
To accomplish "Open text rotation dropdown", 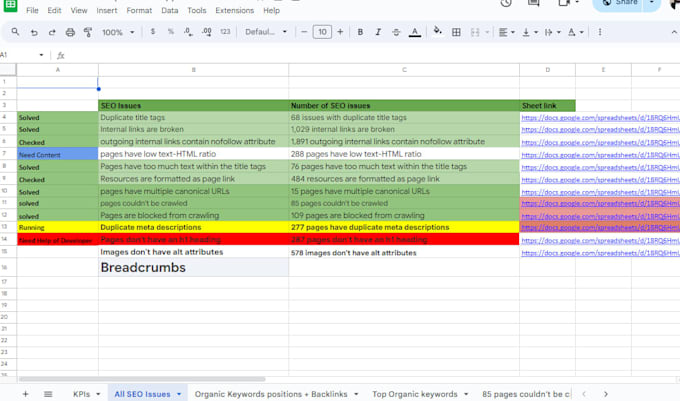I will 575,32.
